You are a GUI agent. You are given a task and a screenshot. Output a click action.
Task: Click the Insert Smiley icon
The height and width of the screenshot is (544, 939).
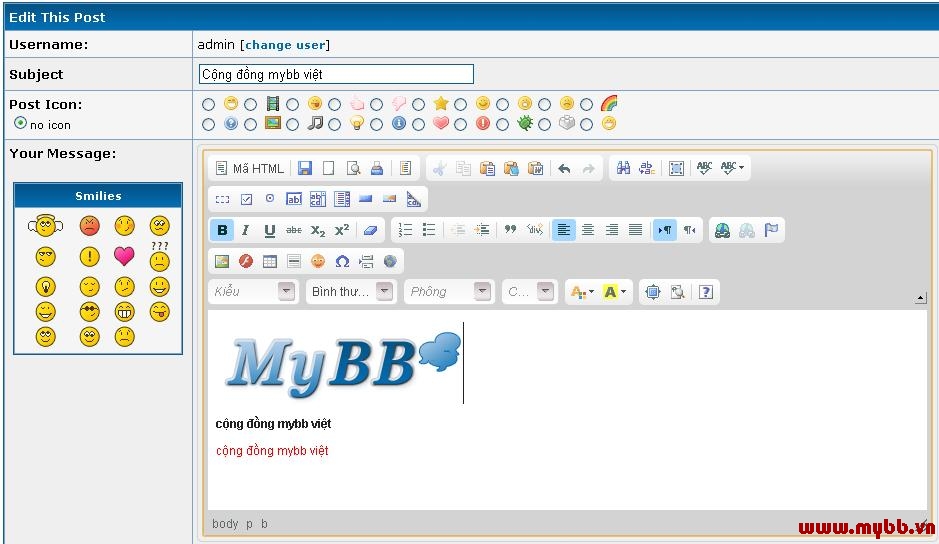click(x=318, y=261)
